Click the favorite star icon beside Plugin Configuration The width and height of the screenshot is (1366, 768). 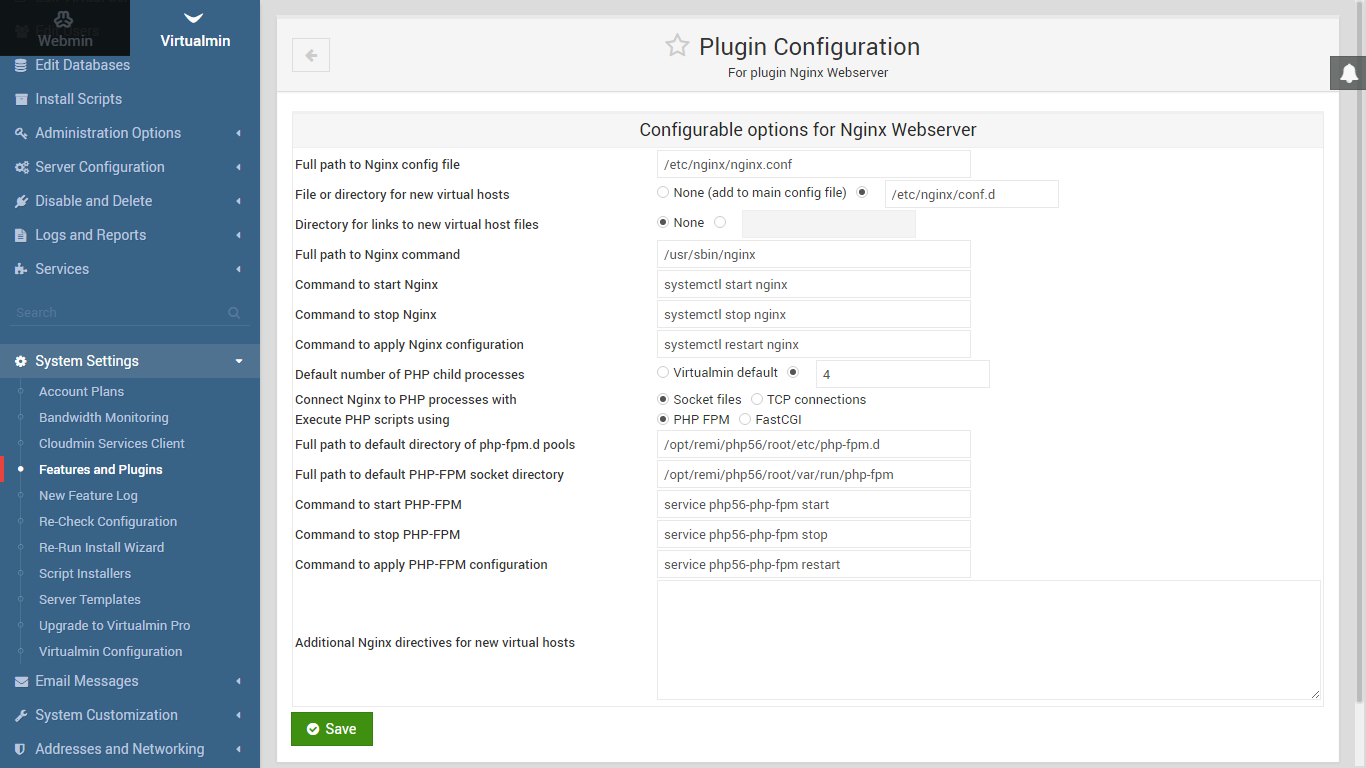tap(677, 46)
